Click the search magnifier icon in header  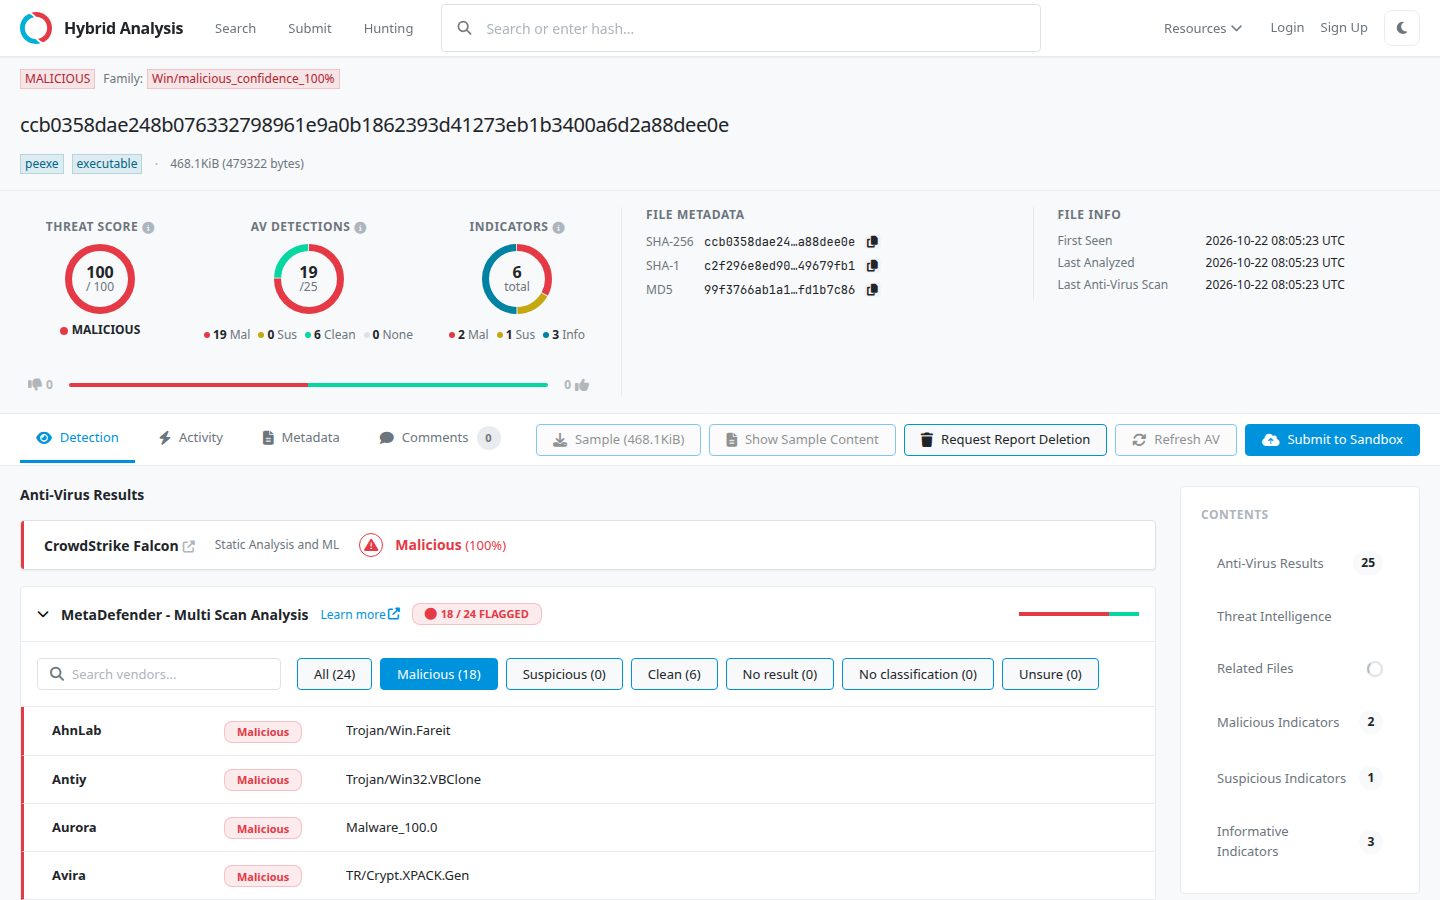pyautogui.click(x=464, y=28)
